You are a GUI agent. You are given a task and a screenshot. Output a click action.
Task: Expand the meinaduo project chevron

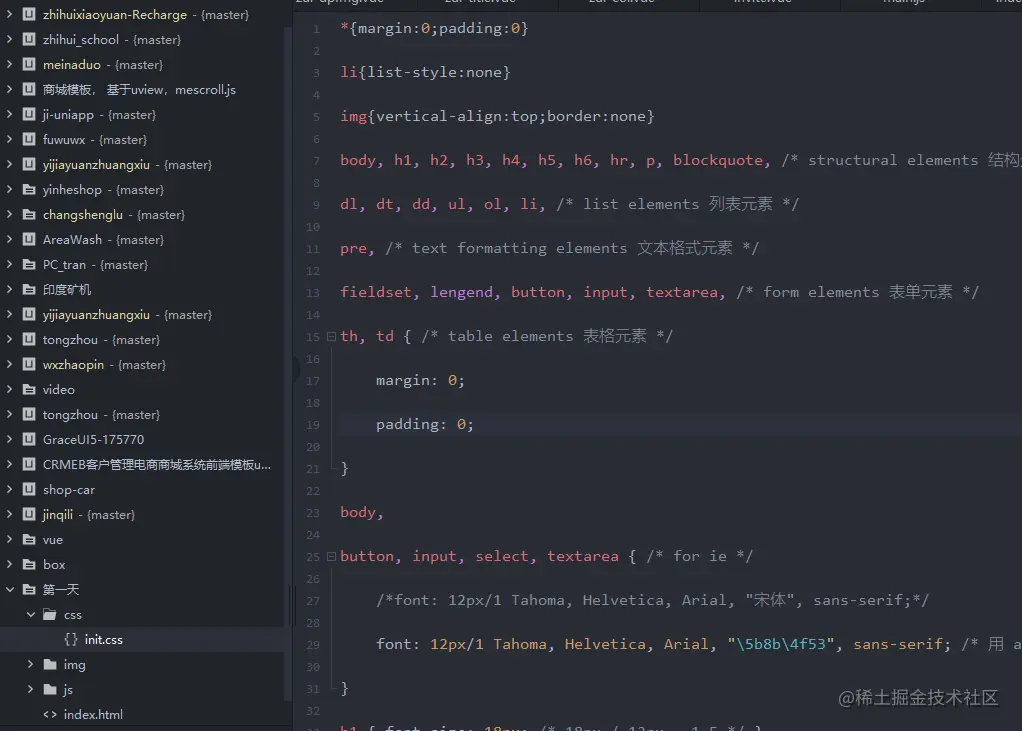[x=9, y=64]
